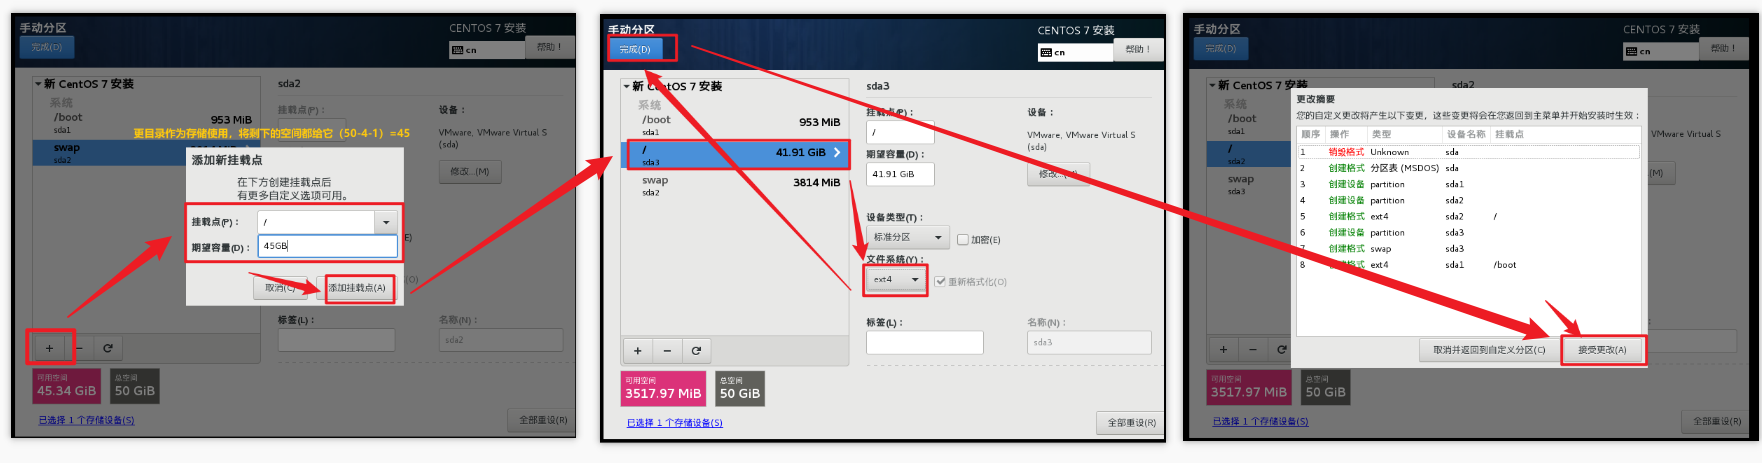Click row 2 分区表 (MSDOS) in change summary
This screenshot has width=1762, height=463.
click(1468, 168)
